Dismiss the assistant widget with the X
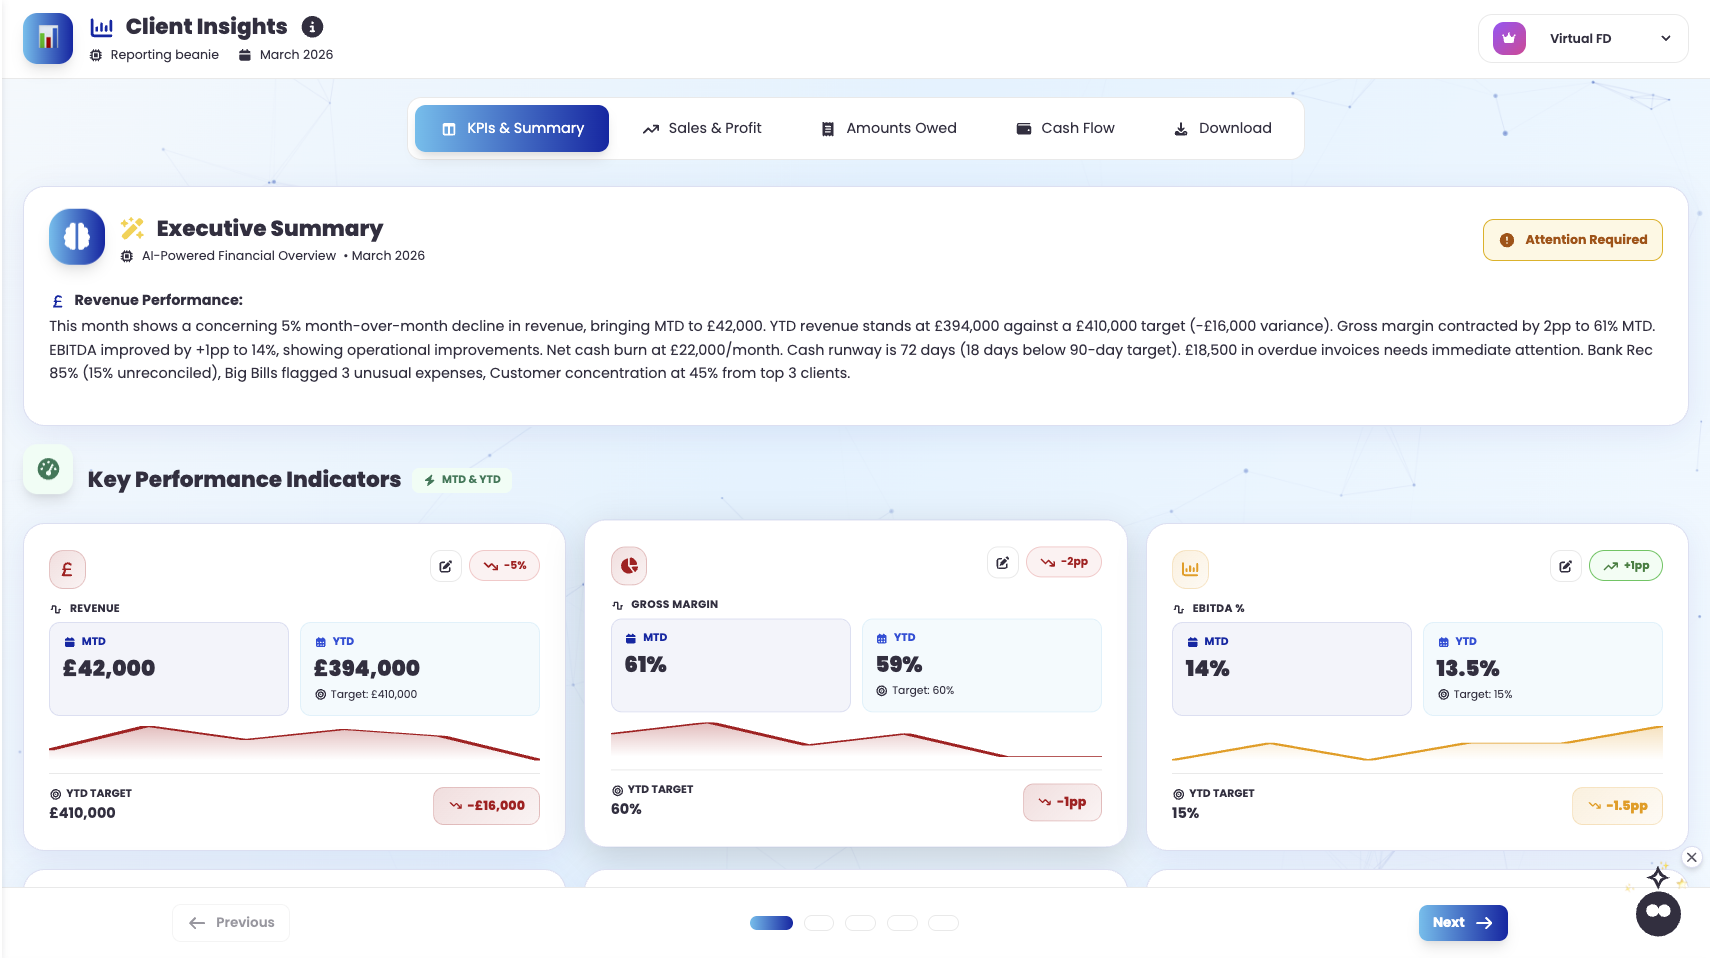The width and height of the screenshot is (1710, 958). point(1691,857)
